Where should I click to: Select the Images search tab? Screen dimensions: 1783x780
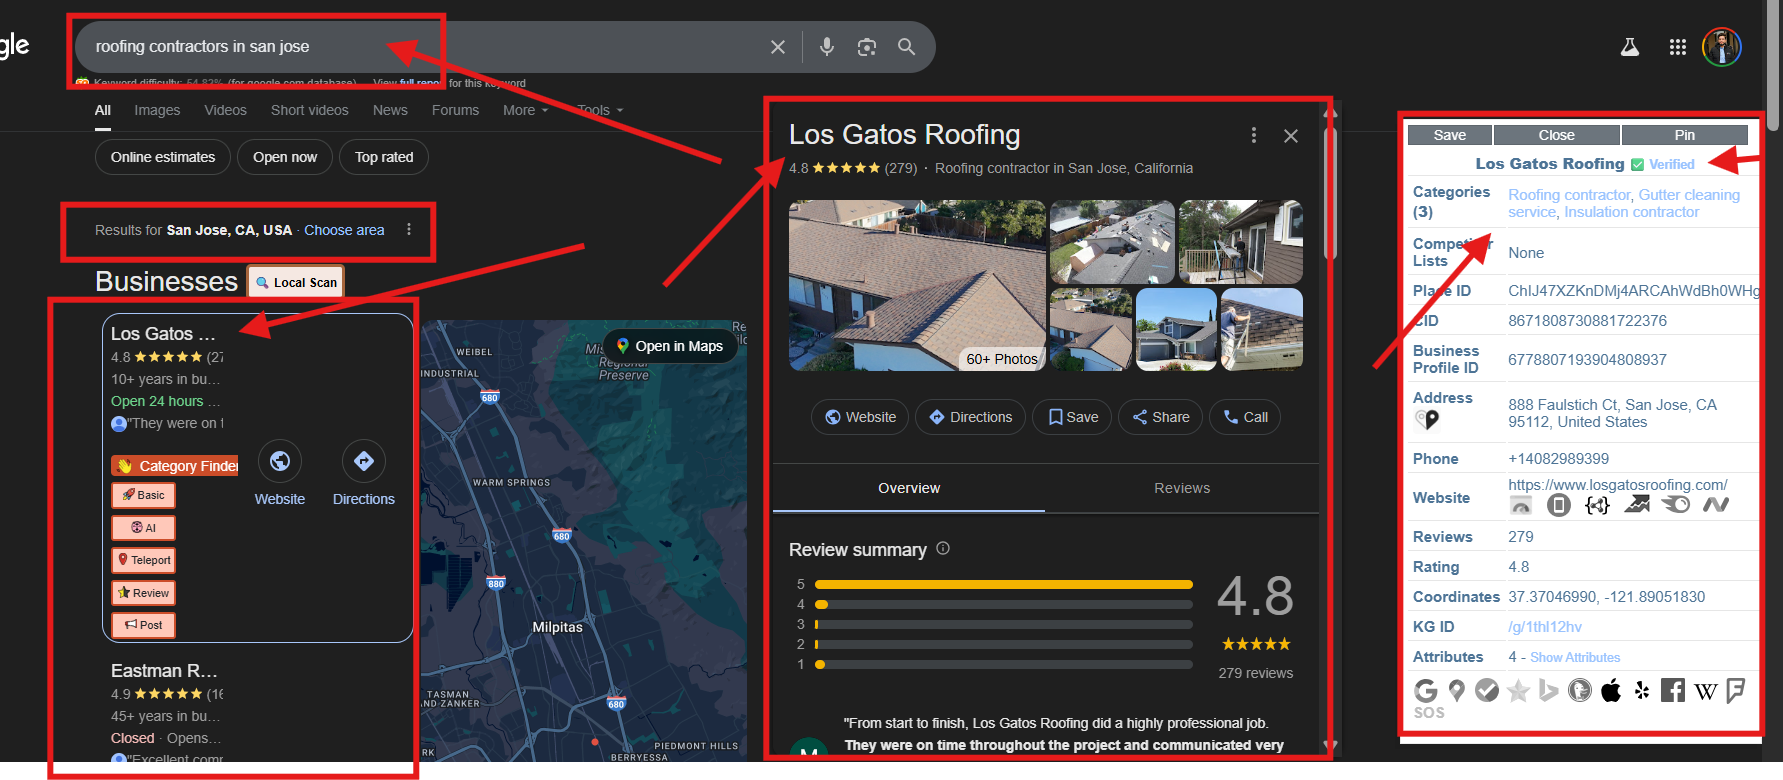(x=157, y=110)
